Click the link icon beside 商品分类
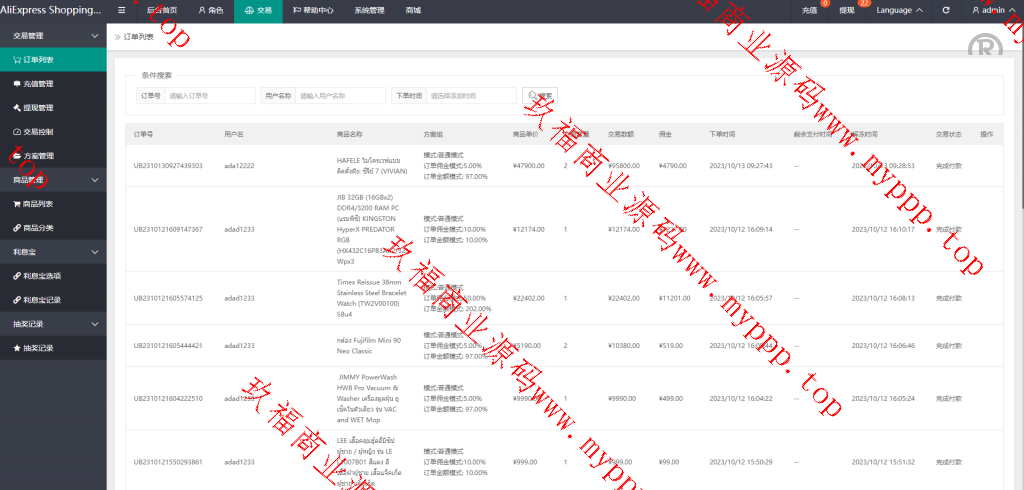This screenshot has width=1024, height=490. [x=17, y=227]
